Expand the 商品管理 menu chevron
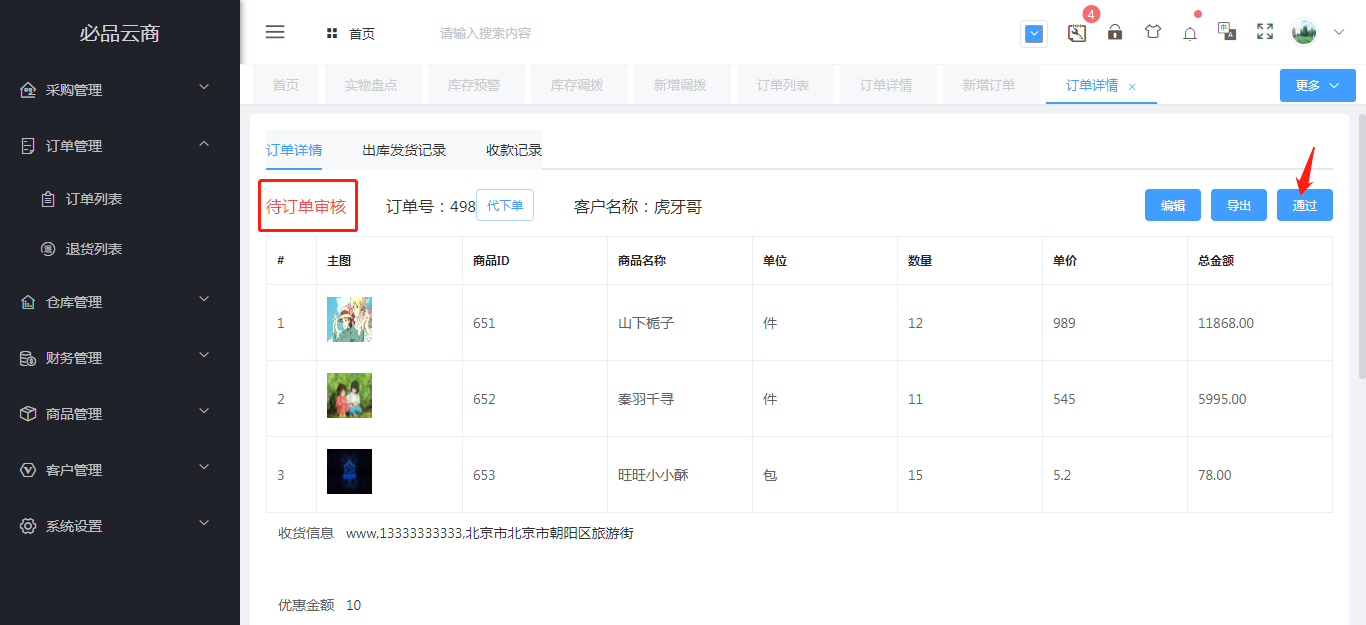The image size is (1366, 625). 204,412
